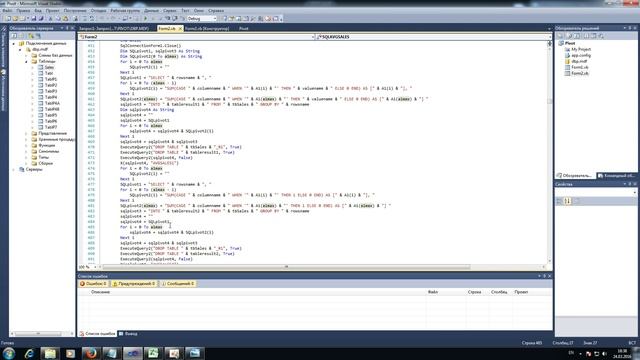
Task: Open the Start menu orb on taskbar
Action: [x=9, y=353]
